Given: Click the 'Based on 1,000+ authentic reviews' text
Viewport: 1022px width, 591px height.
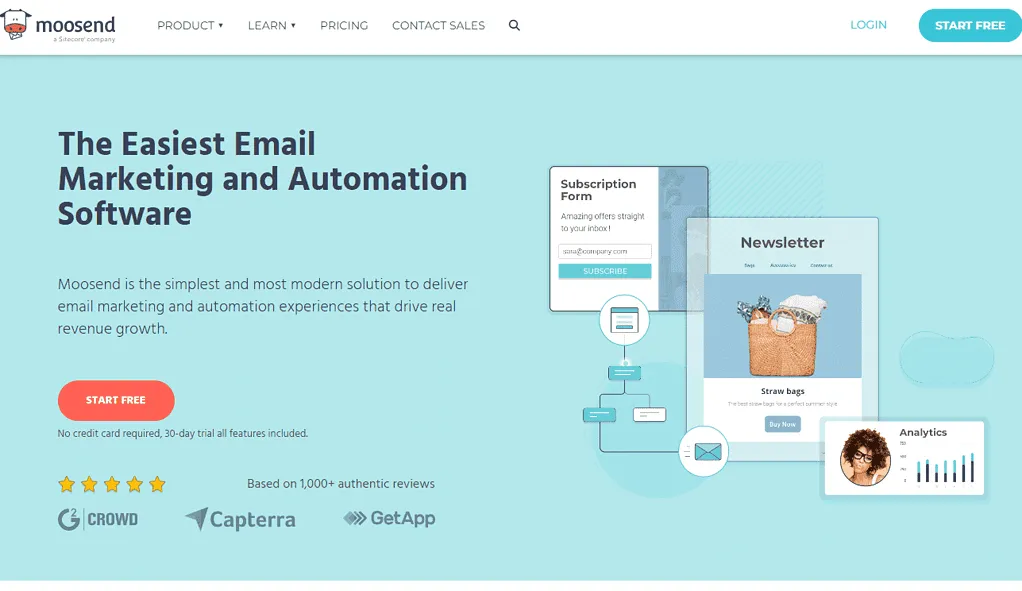Looking at the screenshot, I should click(x=341, y=483).
